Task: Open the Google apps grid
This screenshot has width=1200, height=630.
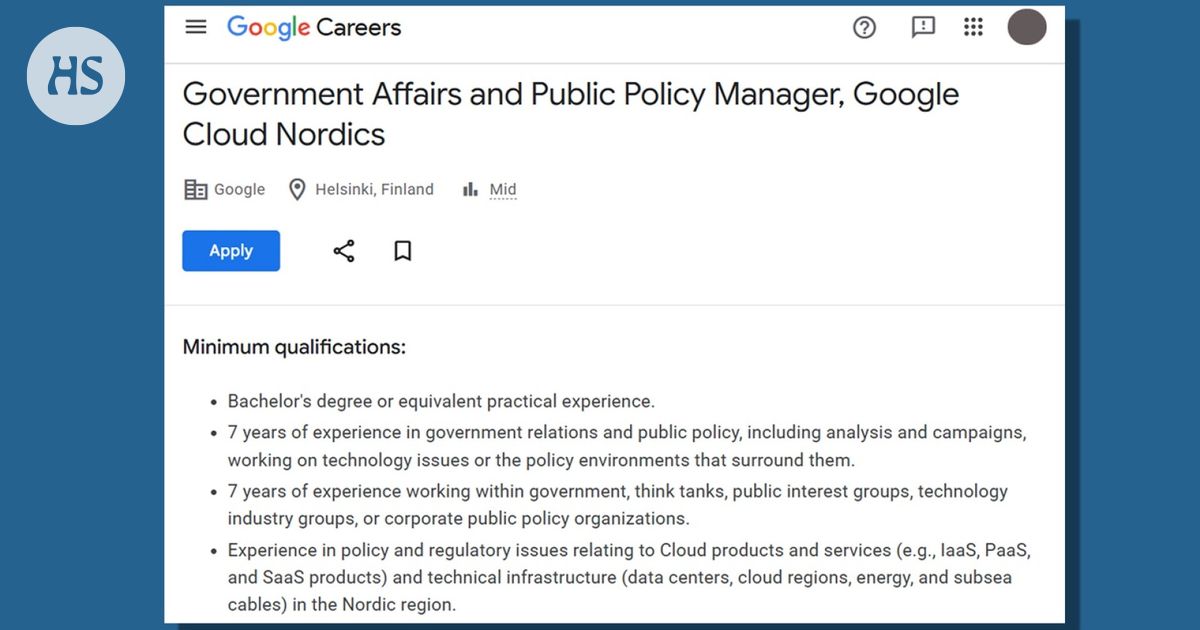Action: click(973, 27)
